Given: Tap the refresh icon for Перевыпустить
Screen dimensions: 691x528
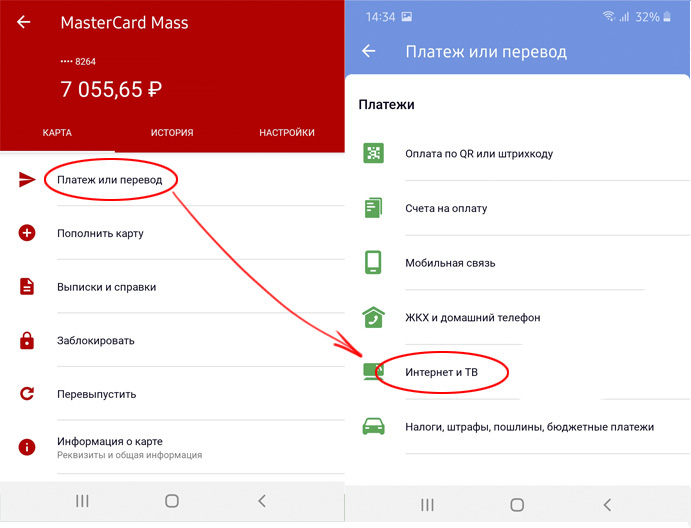Looking at the screenshot, I should (26, 394).
